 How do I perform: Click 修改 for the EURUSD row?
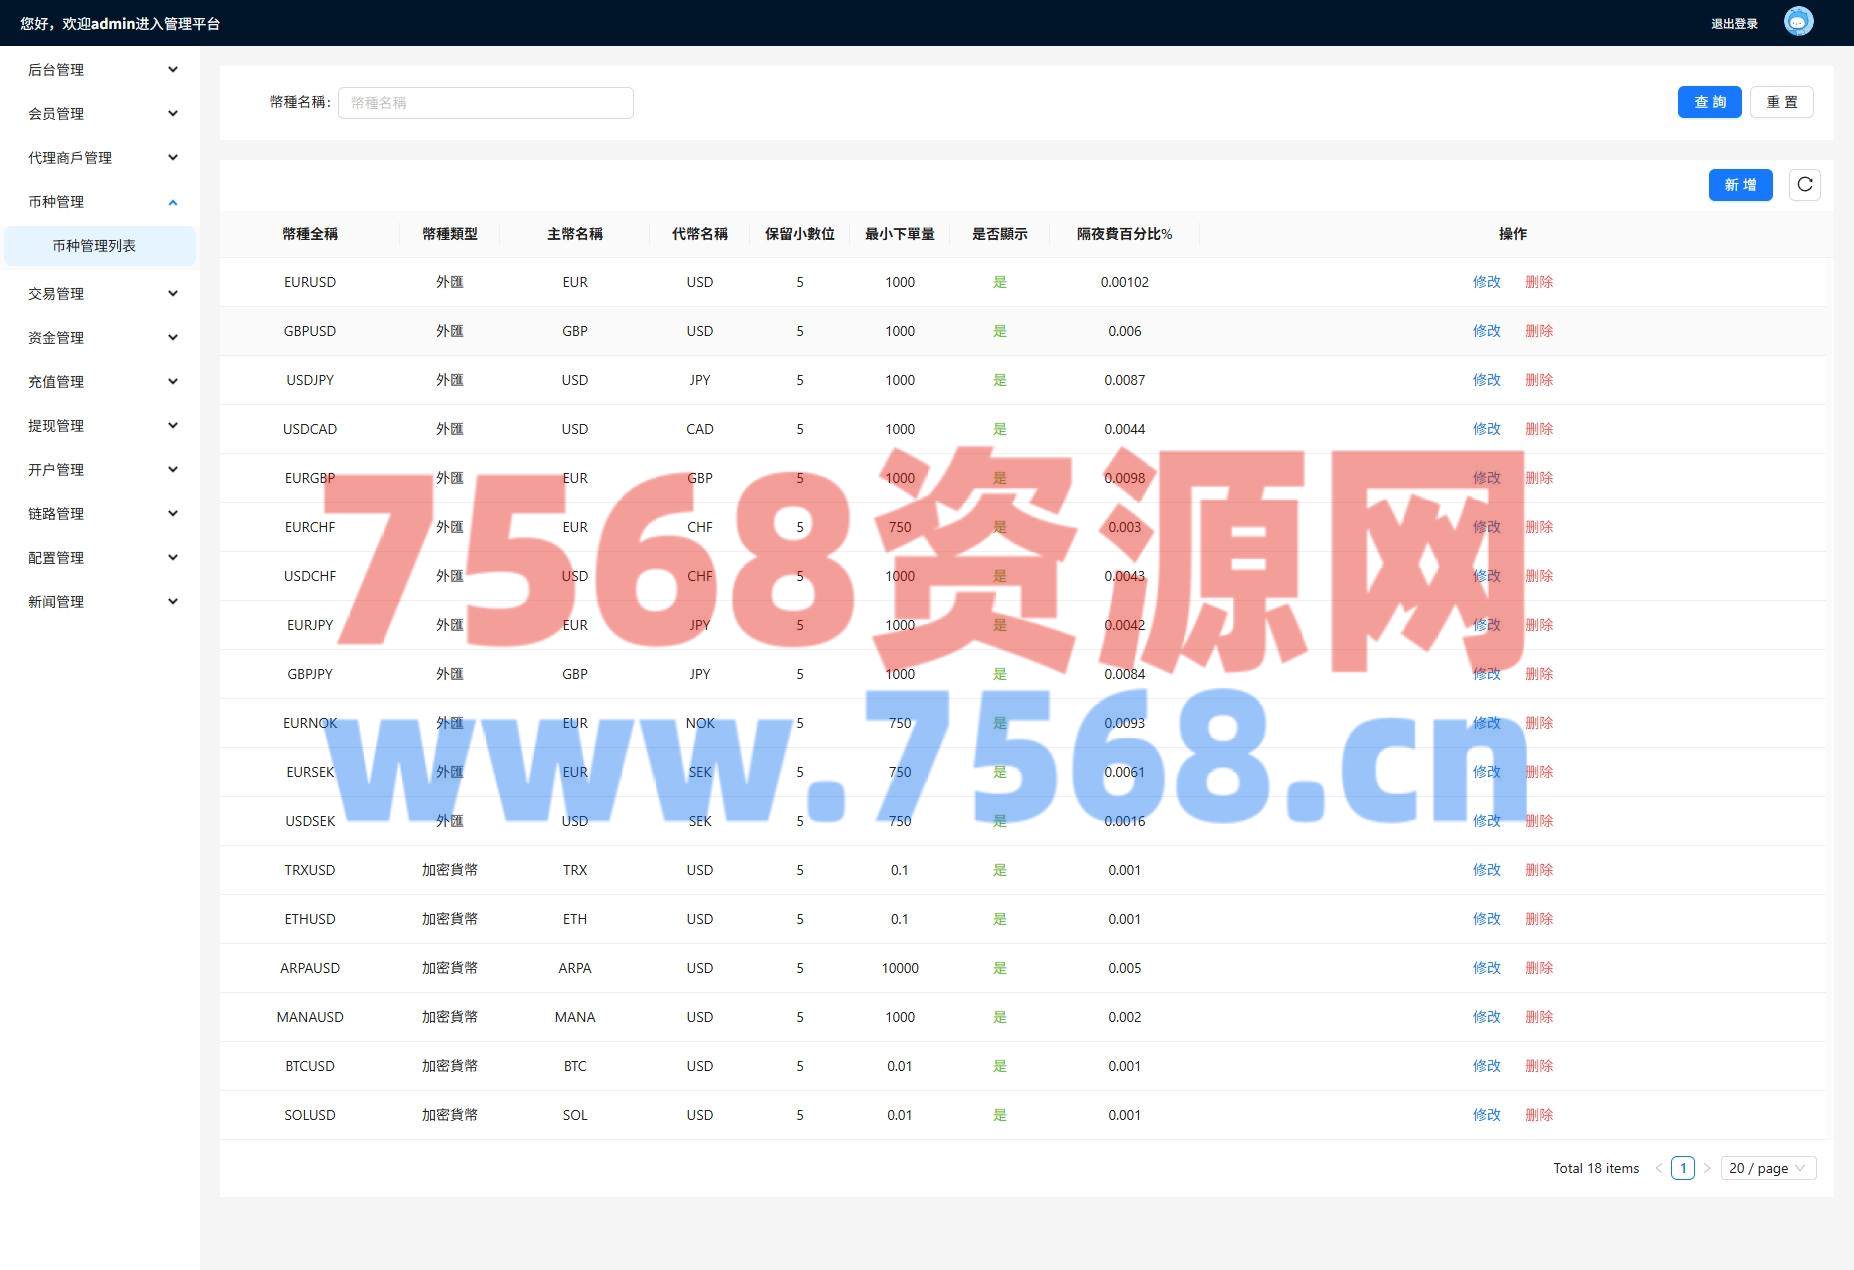1486,282
